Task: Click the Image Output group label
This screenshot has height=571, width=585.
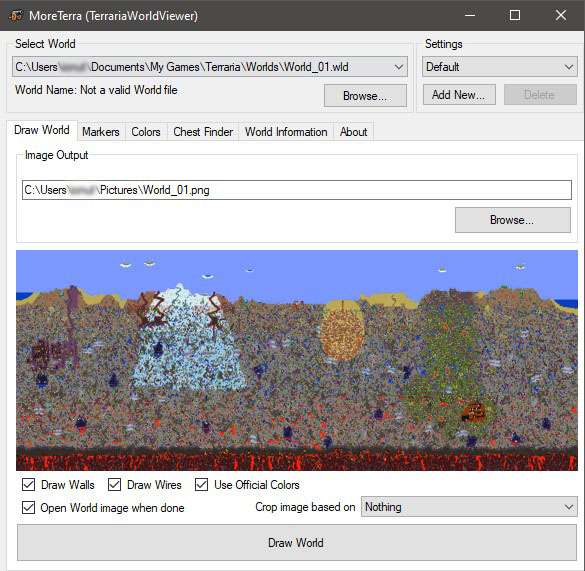Action: point(56,155)
